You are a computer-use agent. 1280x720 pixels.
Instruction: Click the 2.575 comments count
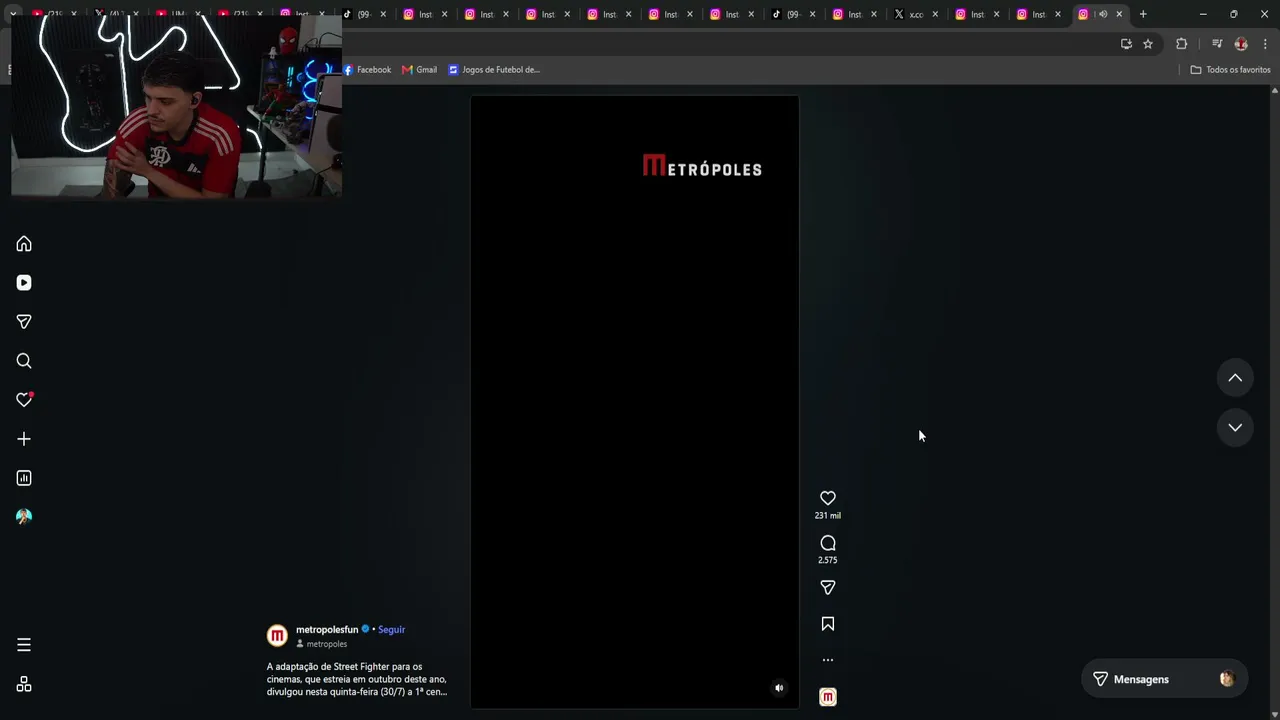pyautogui.click(x=828, y=560)
